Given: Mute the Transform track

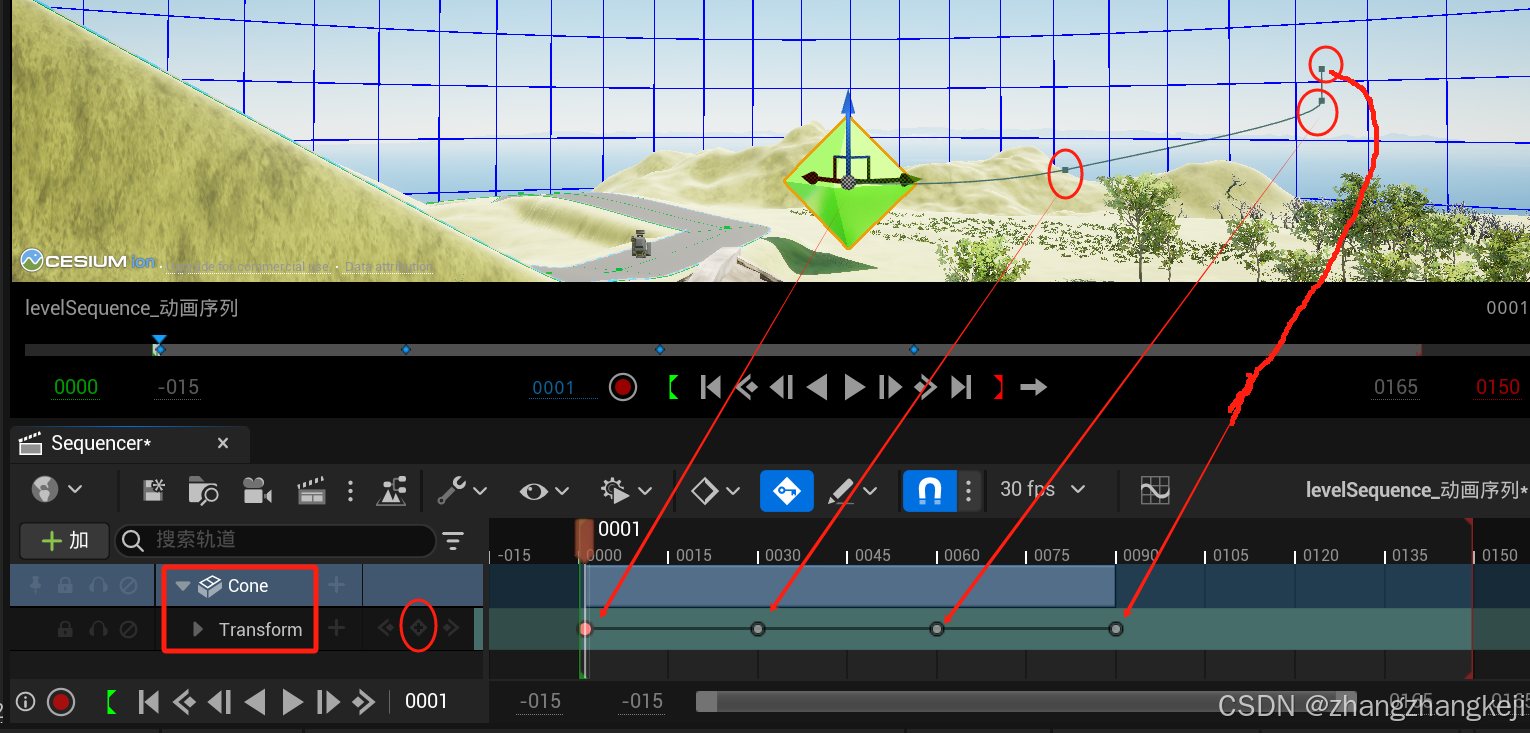Looking at the screenshot, I should tap(128, 630).
